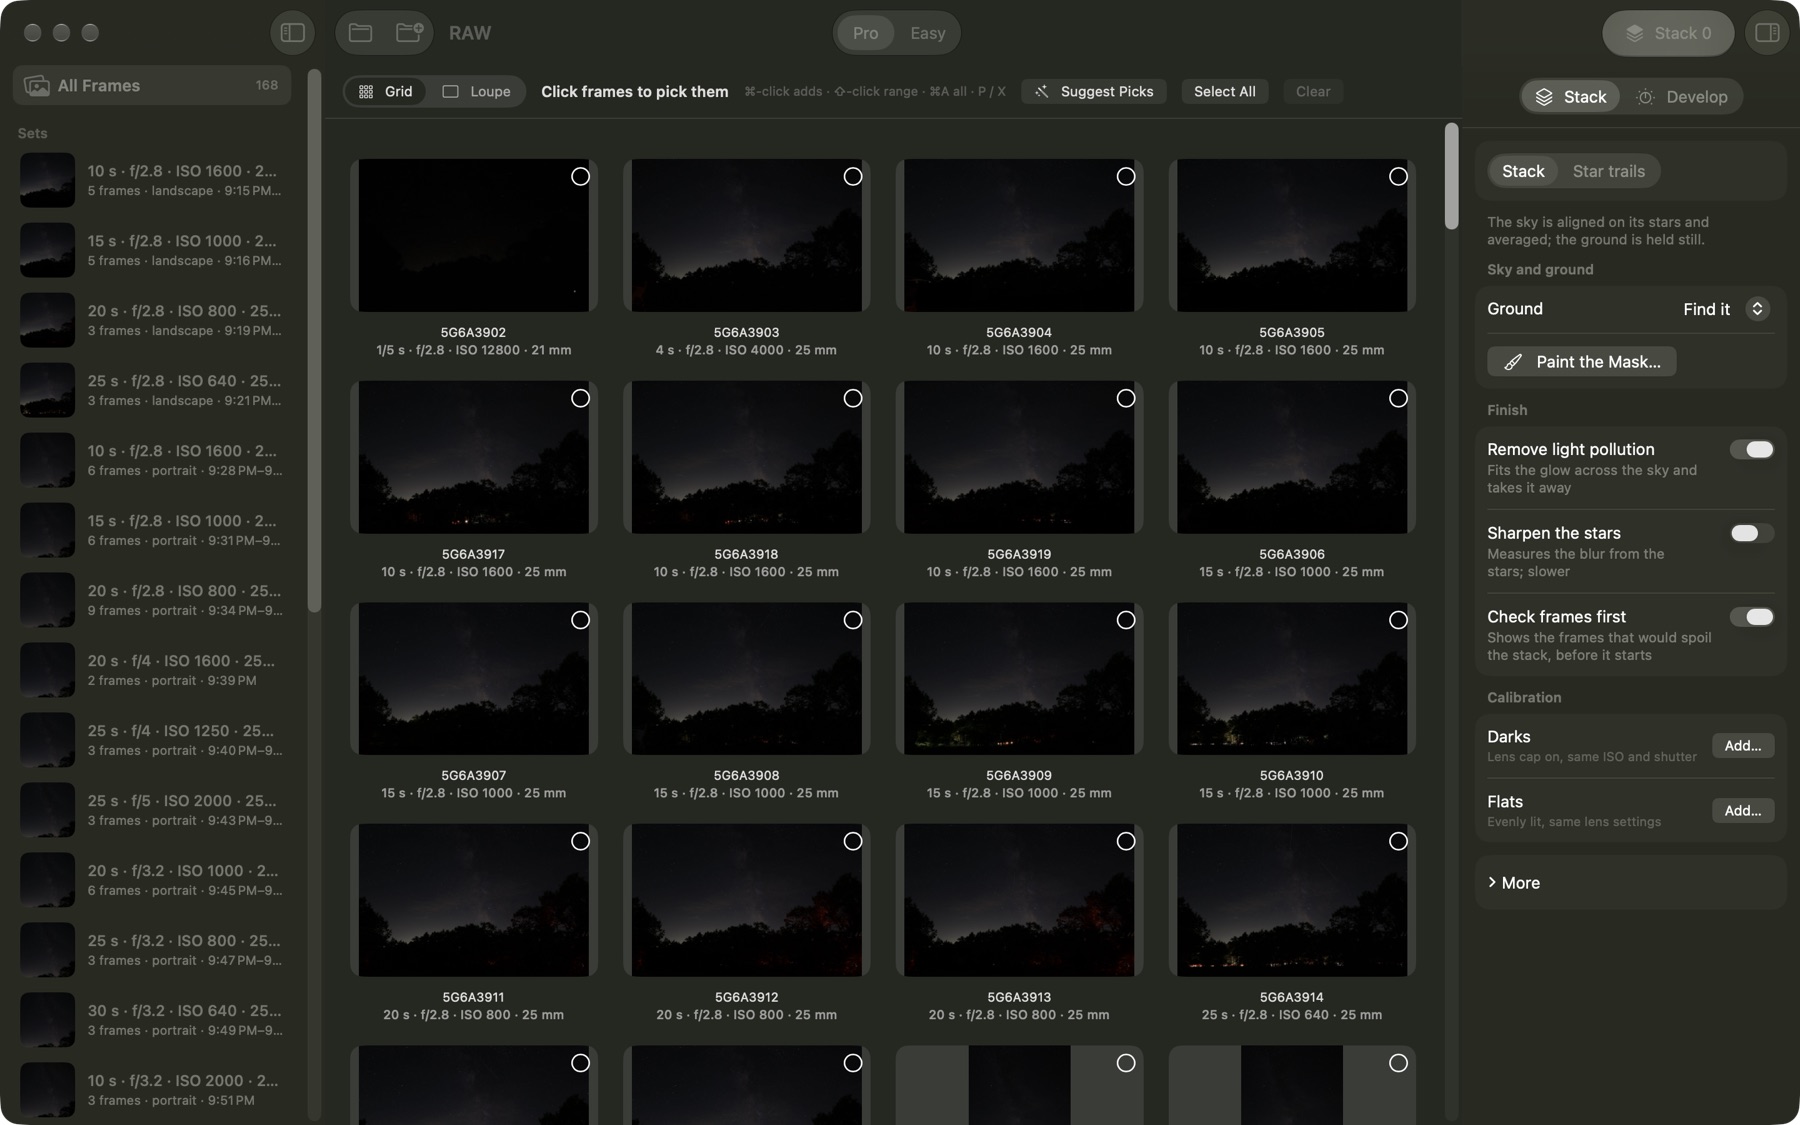The width and height of the screenshot is (1800, 1125).
Task: Select set 15 s f/2.8 ISO 1000 landscape
Action: (152, 250)
